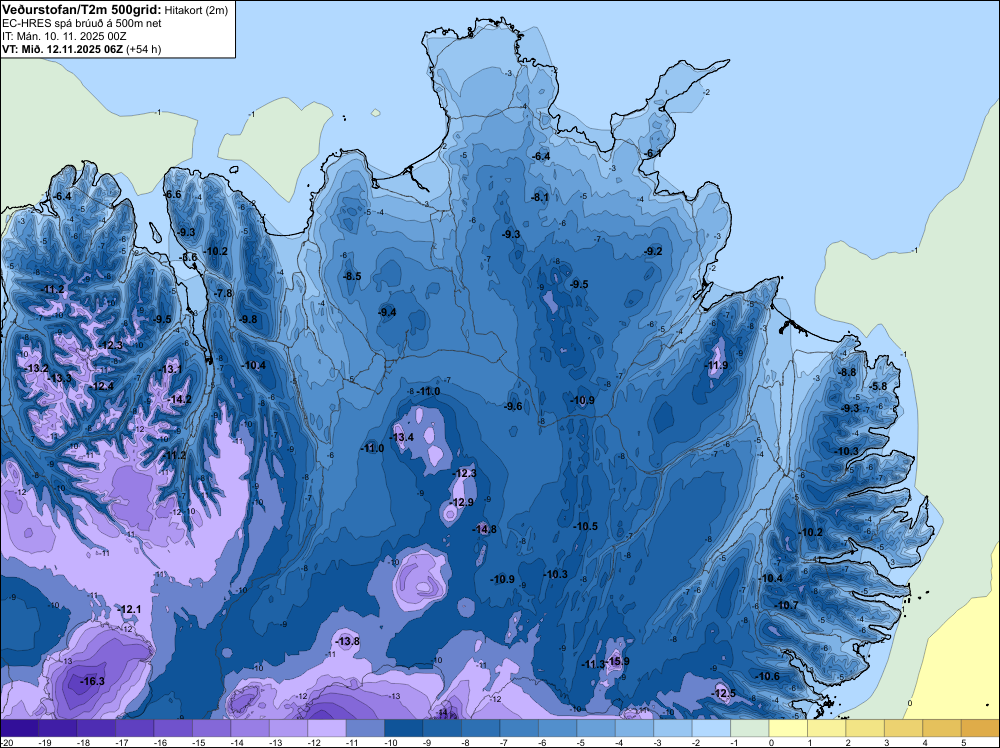This screenshot has height=748, width=1000.
Task: Click the -13.3 temperature reading
Action: 60,379
